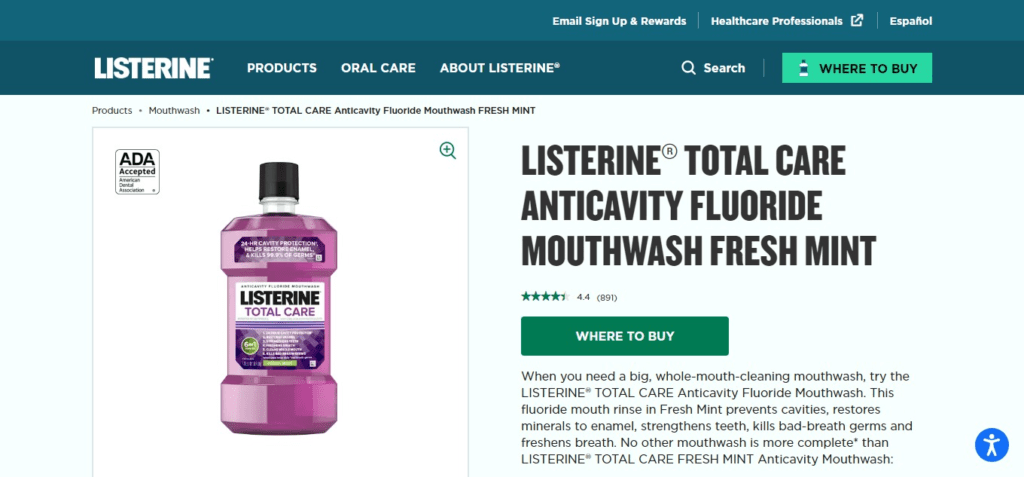Click the star rating icons
The image size is (1024, 477).
[544, 297]
